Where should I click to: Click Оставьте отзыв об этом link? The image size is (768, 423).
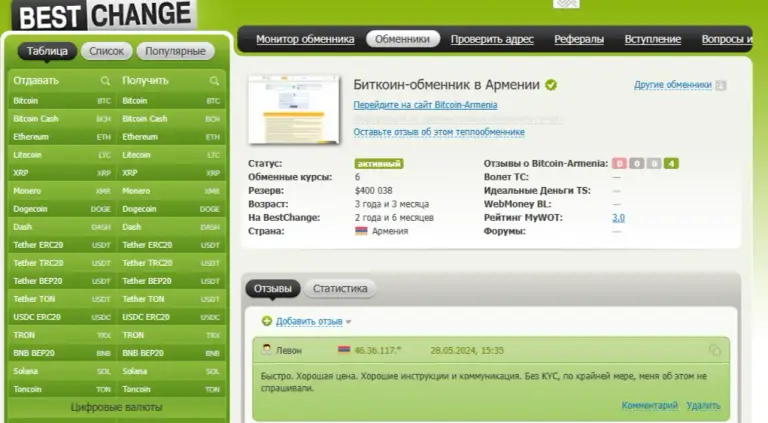pos(439,132)
